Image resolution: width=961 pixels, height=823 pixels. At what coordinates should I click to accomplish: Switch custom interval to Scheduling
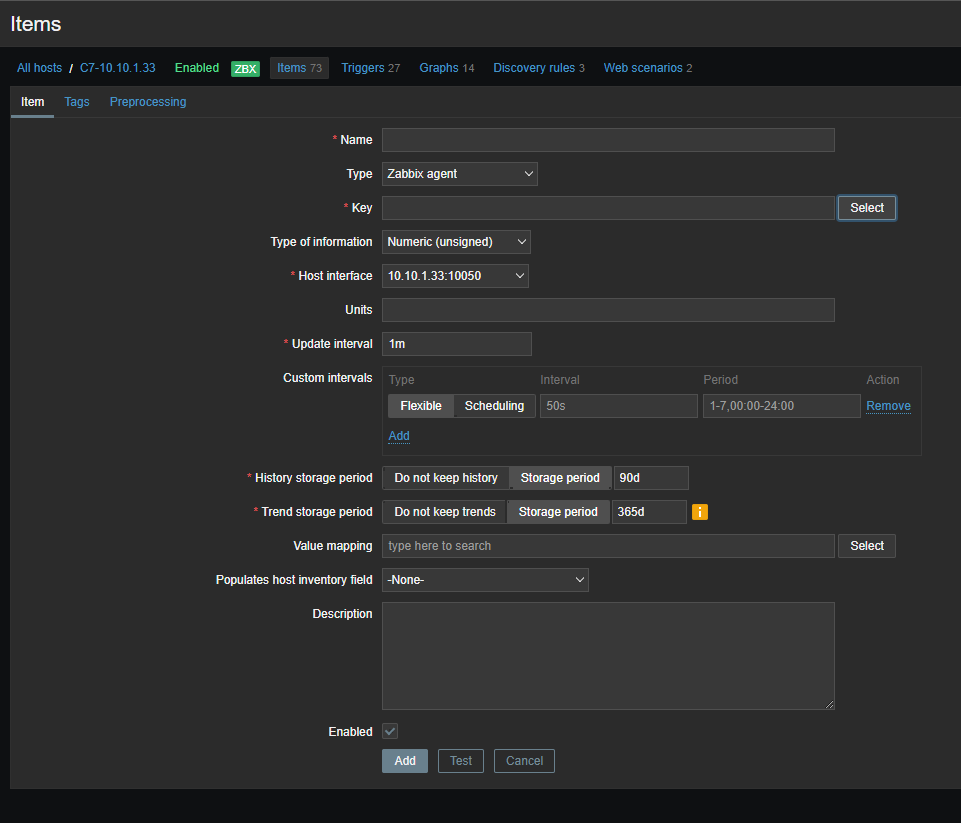point(494,406)
